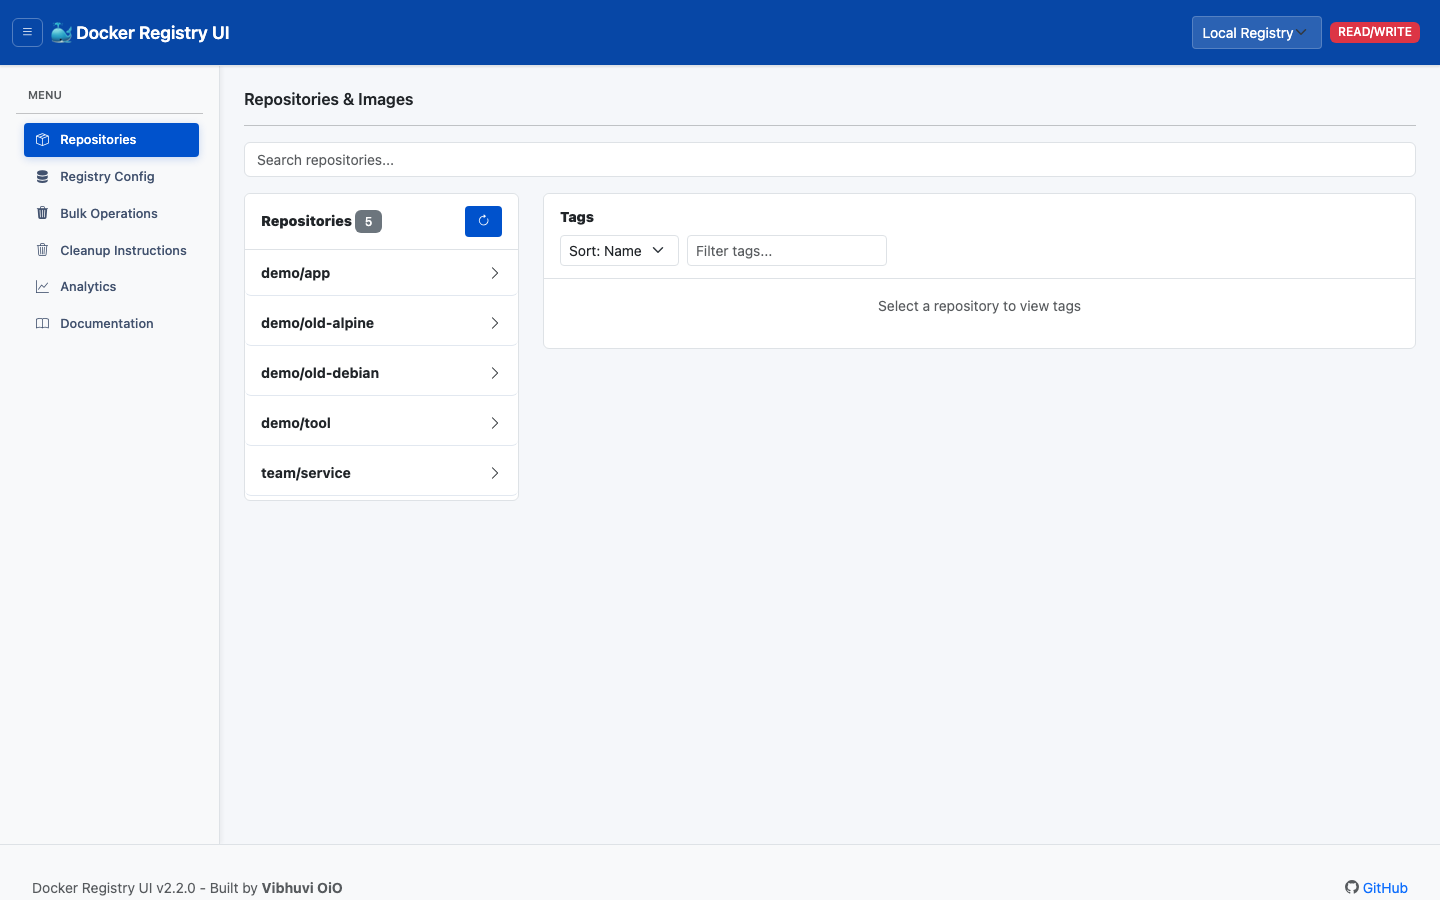The width and height of the screenshot is (1440, 900).
Task: Click the Registry Config database icon
Action: coord(42,177)
